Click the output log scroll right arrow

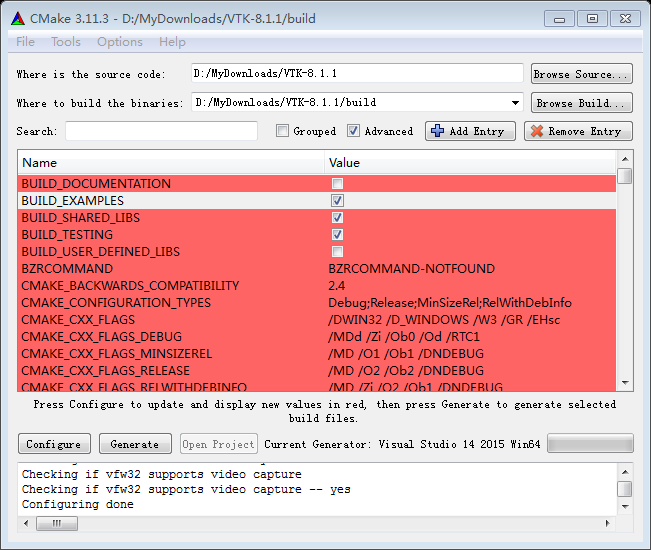(607, 523)
